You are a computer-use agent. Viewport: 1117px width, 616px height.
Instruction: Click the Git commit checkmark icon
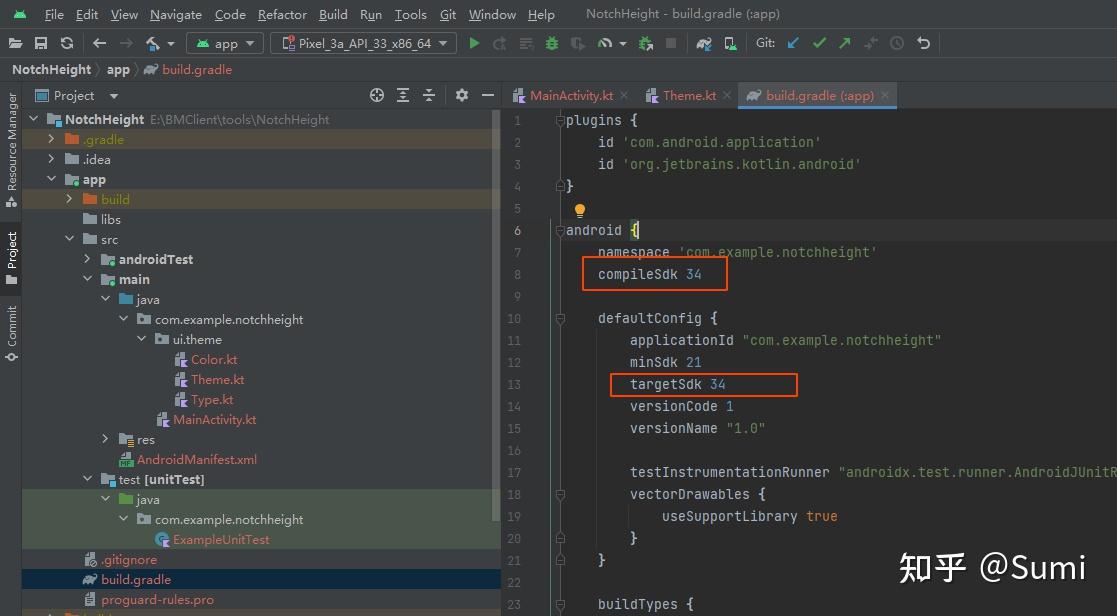tap(819, 43)
